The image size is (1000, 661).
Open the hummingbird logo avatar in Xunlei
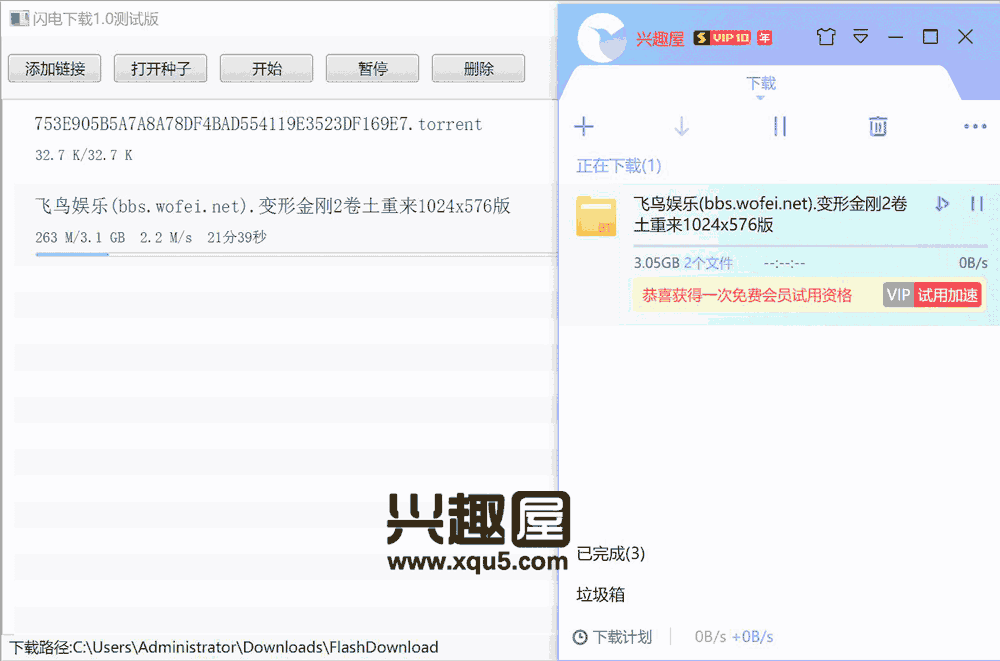(601, 38)
